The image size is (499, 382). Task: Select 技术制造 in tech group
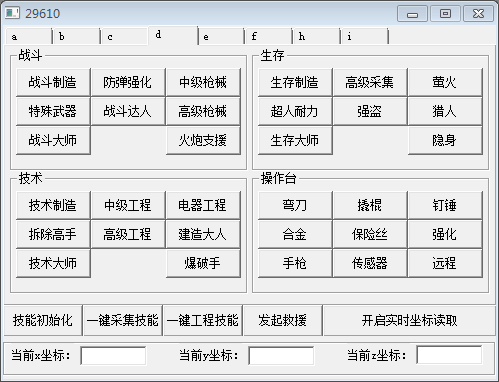[x=53, y=205]
